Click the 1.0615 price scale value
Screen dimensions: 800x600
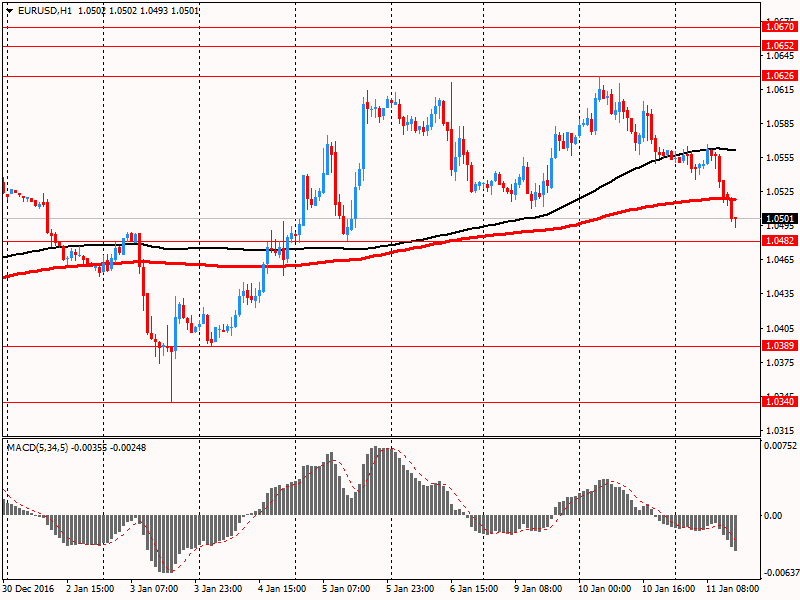(x=781, y=89)
